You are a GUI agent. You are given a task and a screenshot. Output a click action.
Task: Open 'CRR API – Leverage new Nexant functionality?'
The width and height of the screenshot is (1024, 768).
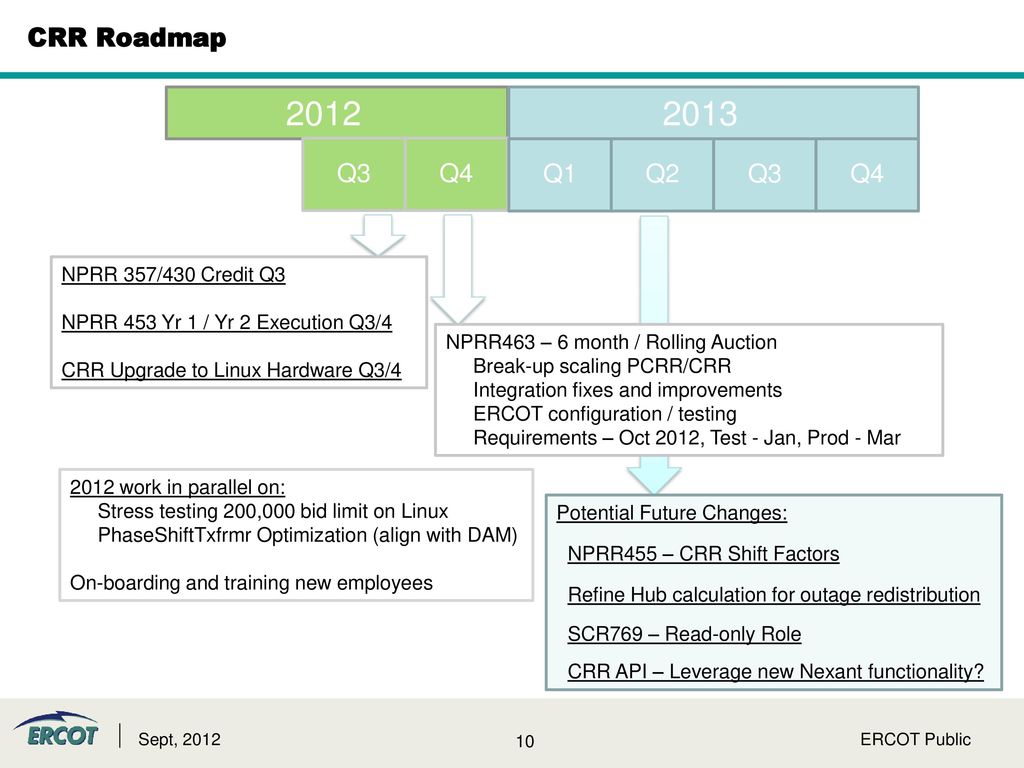776,671
